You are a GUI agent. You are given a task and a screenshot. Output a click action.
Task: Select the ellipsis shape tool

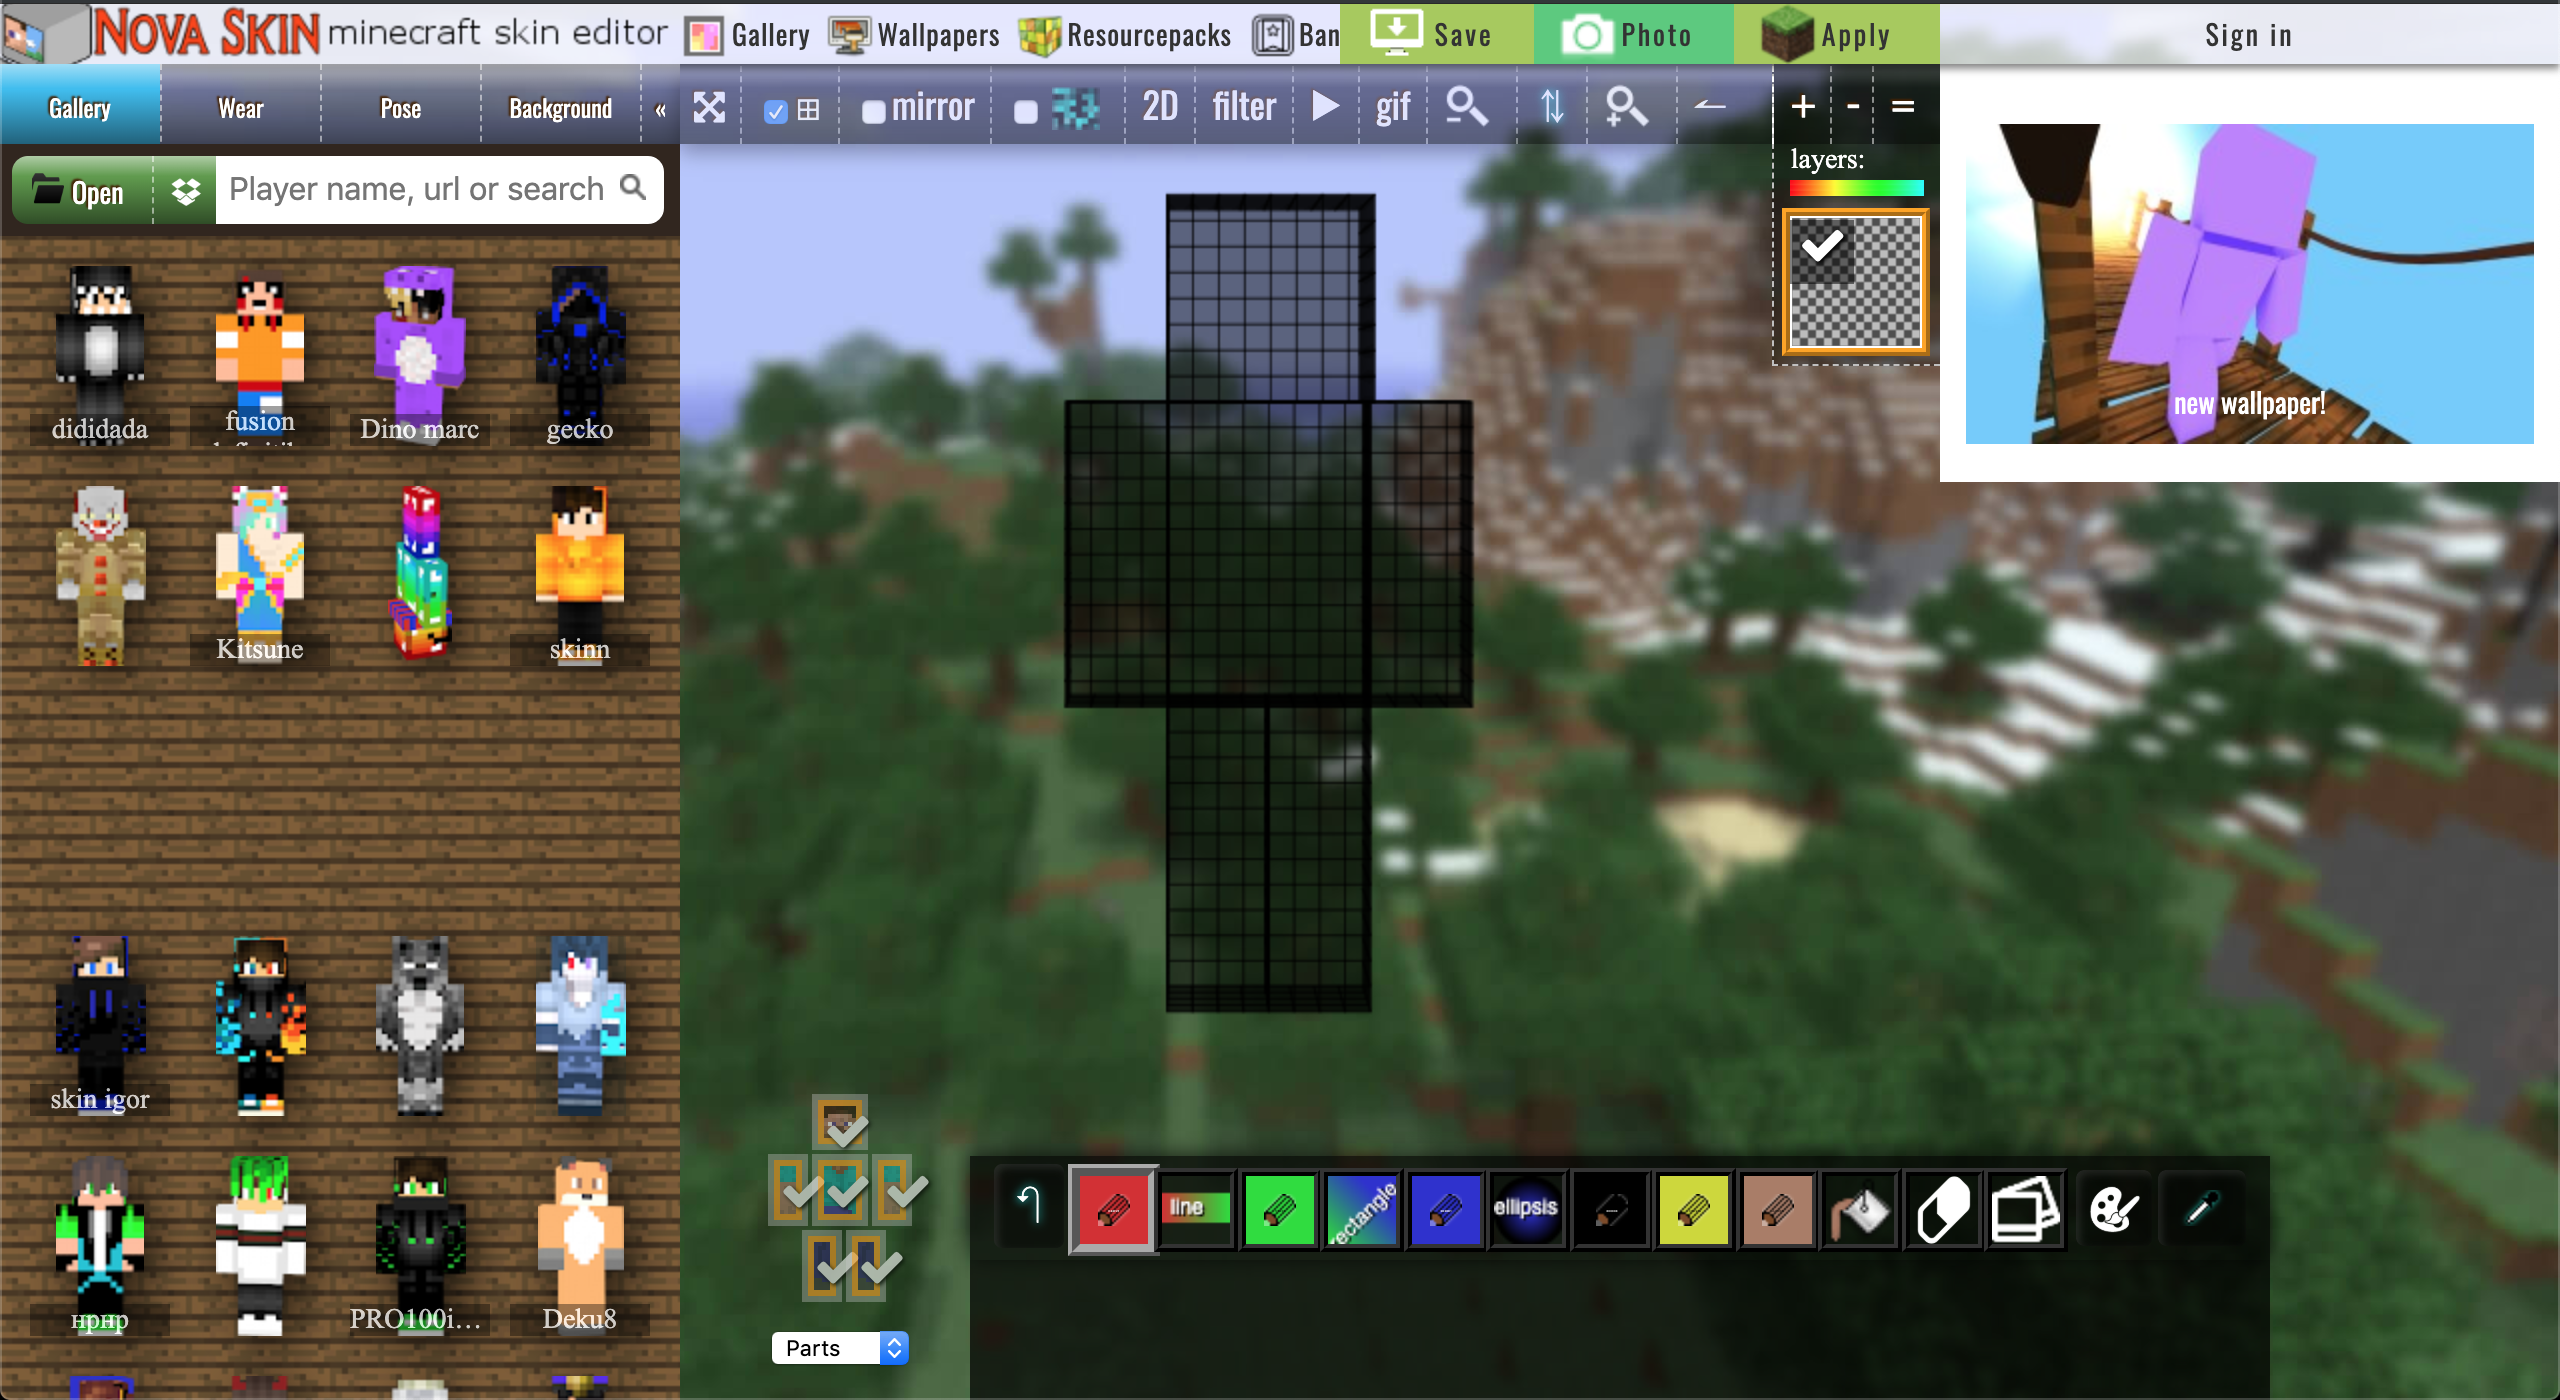1526,1207
